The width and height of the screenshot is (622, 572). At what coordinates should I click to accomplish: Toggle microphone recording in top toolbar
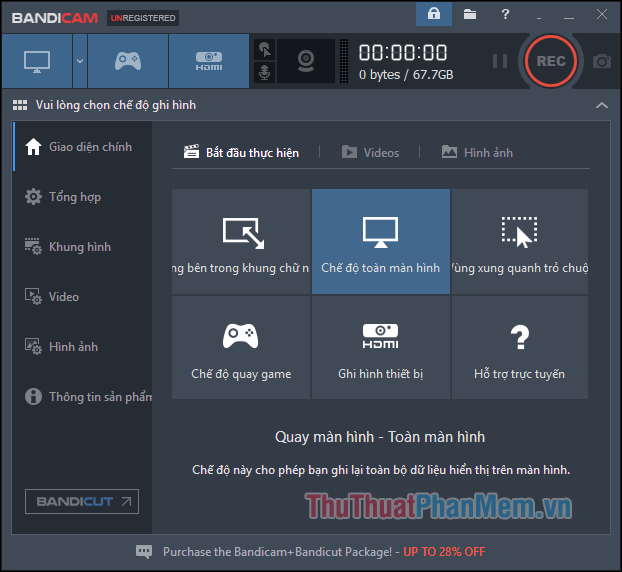(x=265, y=72)
